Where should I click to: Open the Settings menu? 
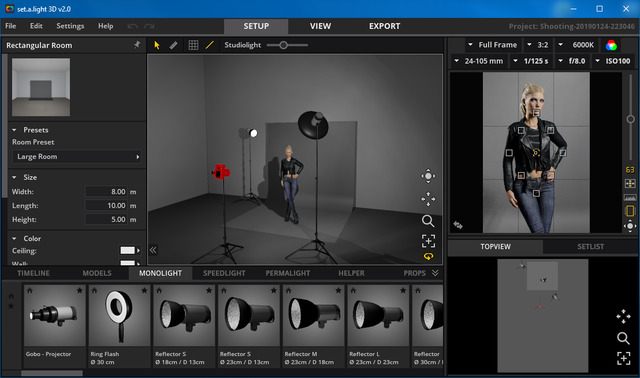70,26
